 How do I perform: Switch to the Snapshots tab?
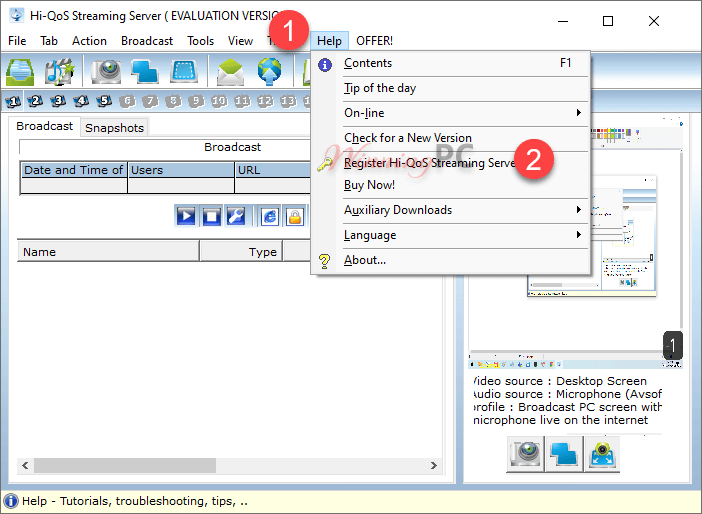tap(115, 128)
